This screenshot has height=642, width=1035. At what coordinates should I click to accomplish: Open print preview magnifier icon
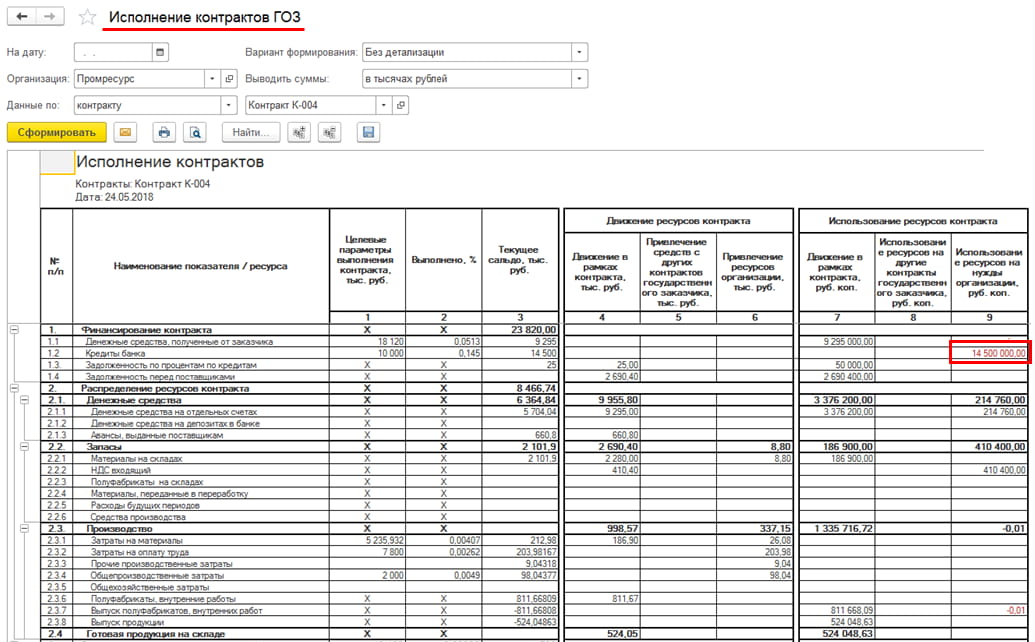click(x=195, y=133)
